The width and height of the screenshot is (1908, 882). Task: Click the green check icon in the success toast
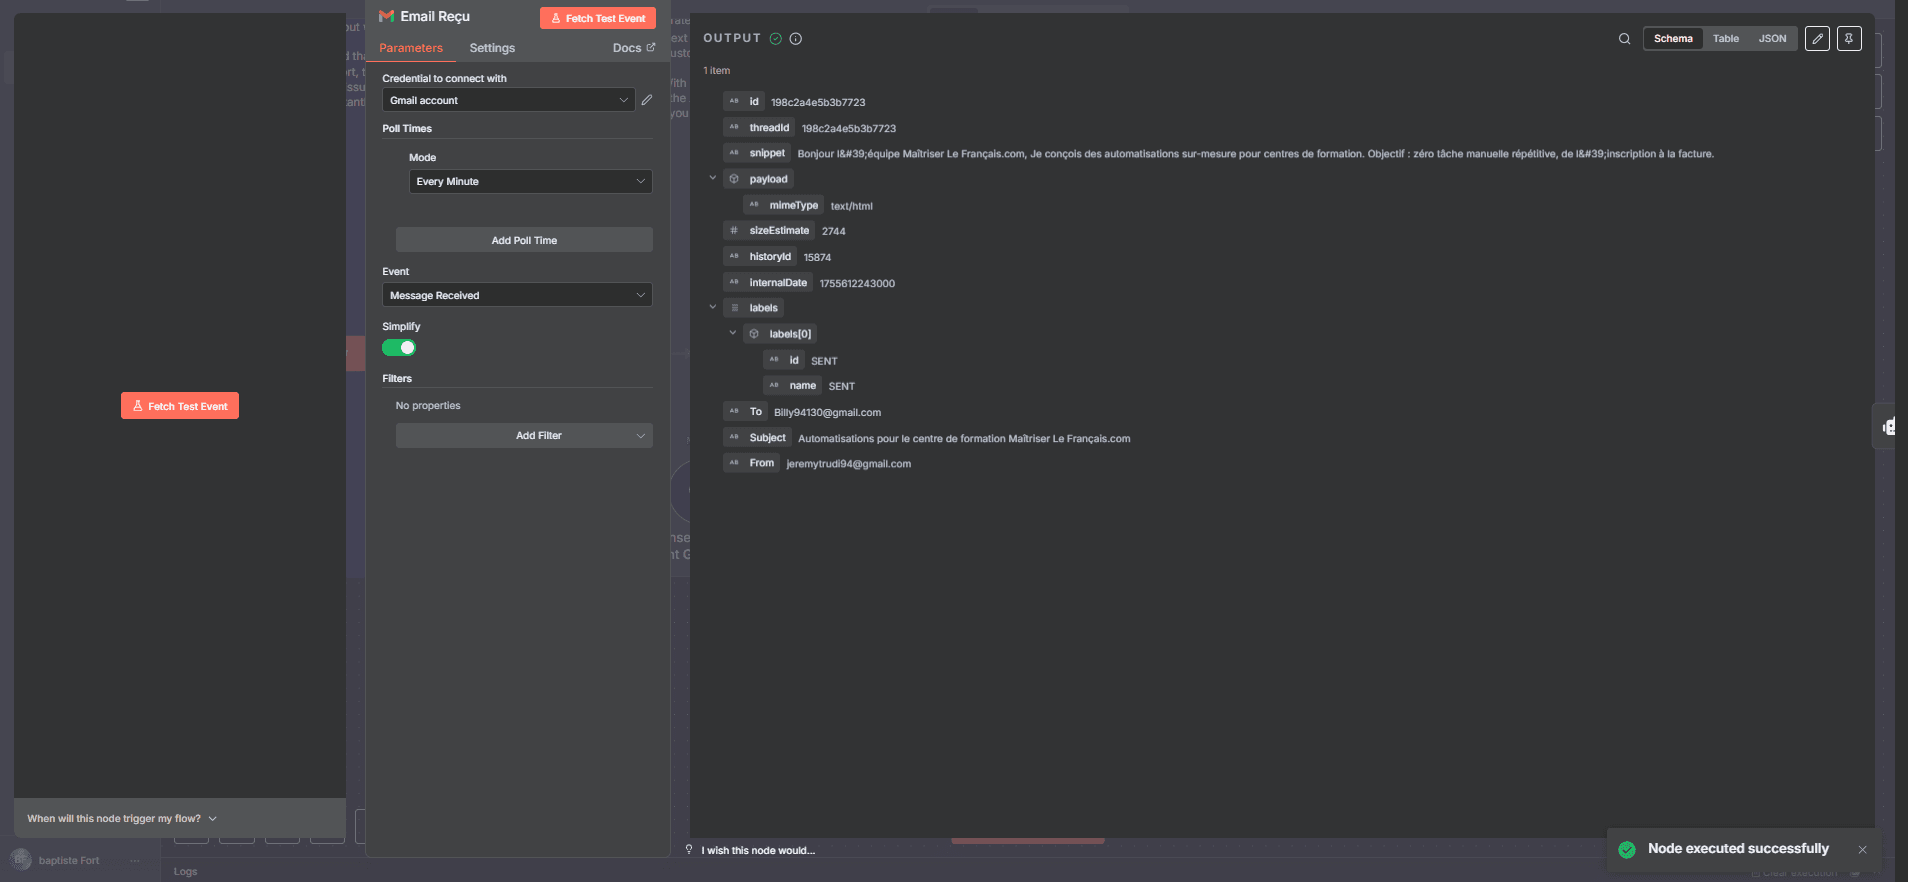pos(1627,849)
